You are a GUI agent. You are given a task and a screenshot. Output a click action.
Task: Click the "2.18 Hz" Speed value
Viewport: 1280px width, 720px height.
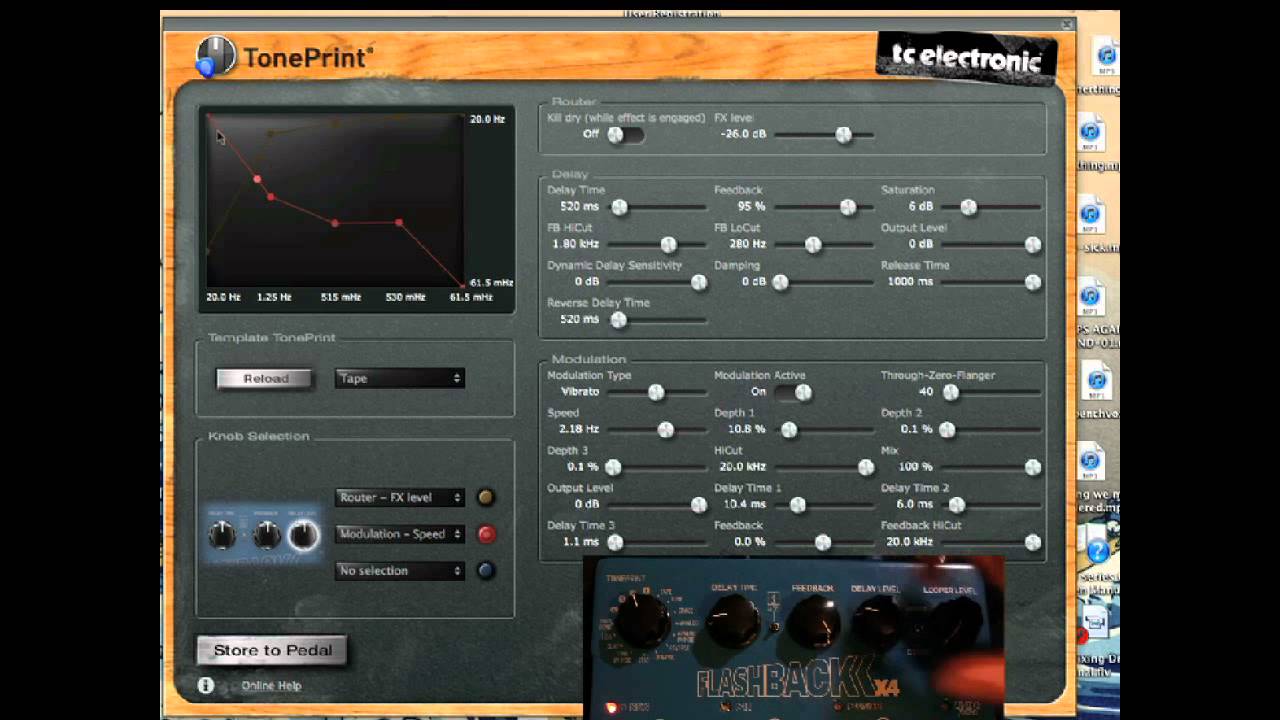click(x=579, y=429)
